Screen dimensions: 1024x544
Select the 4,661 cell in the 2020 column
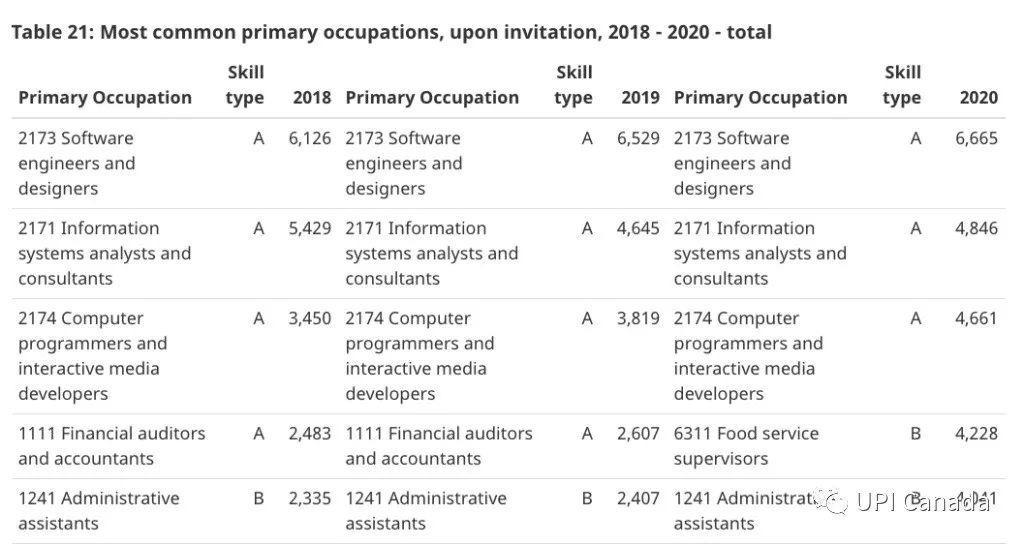click(976, 318)
